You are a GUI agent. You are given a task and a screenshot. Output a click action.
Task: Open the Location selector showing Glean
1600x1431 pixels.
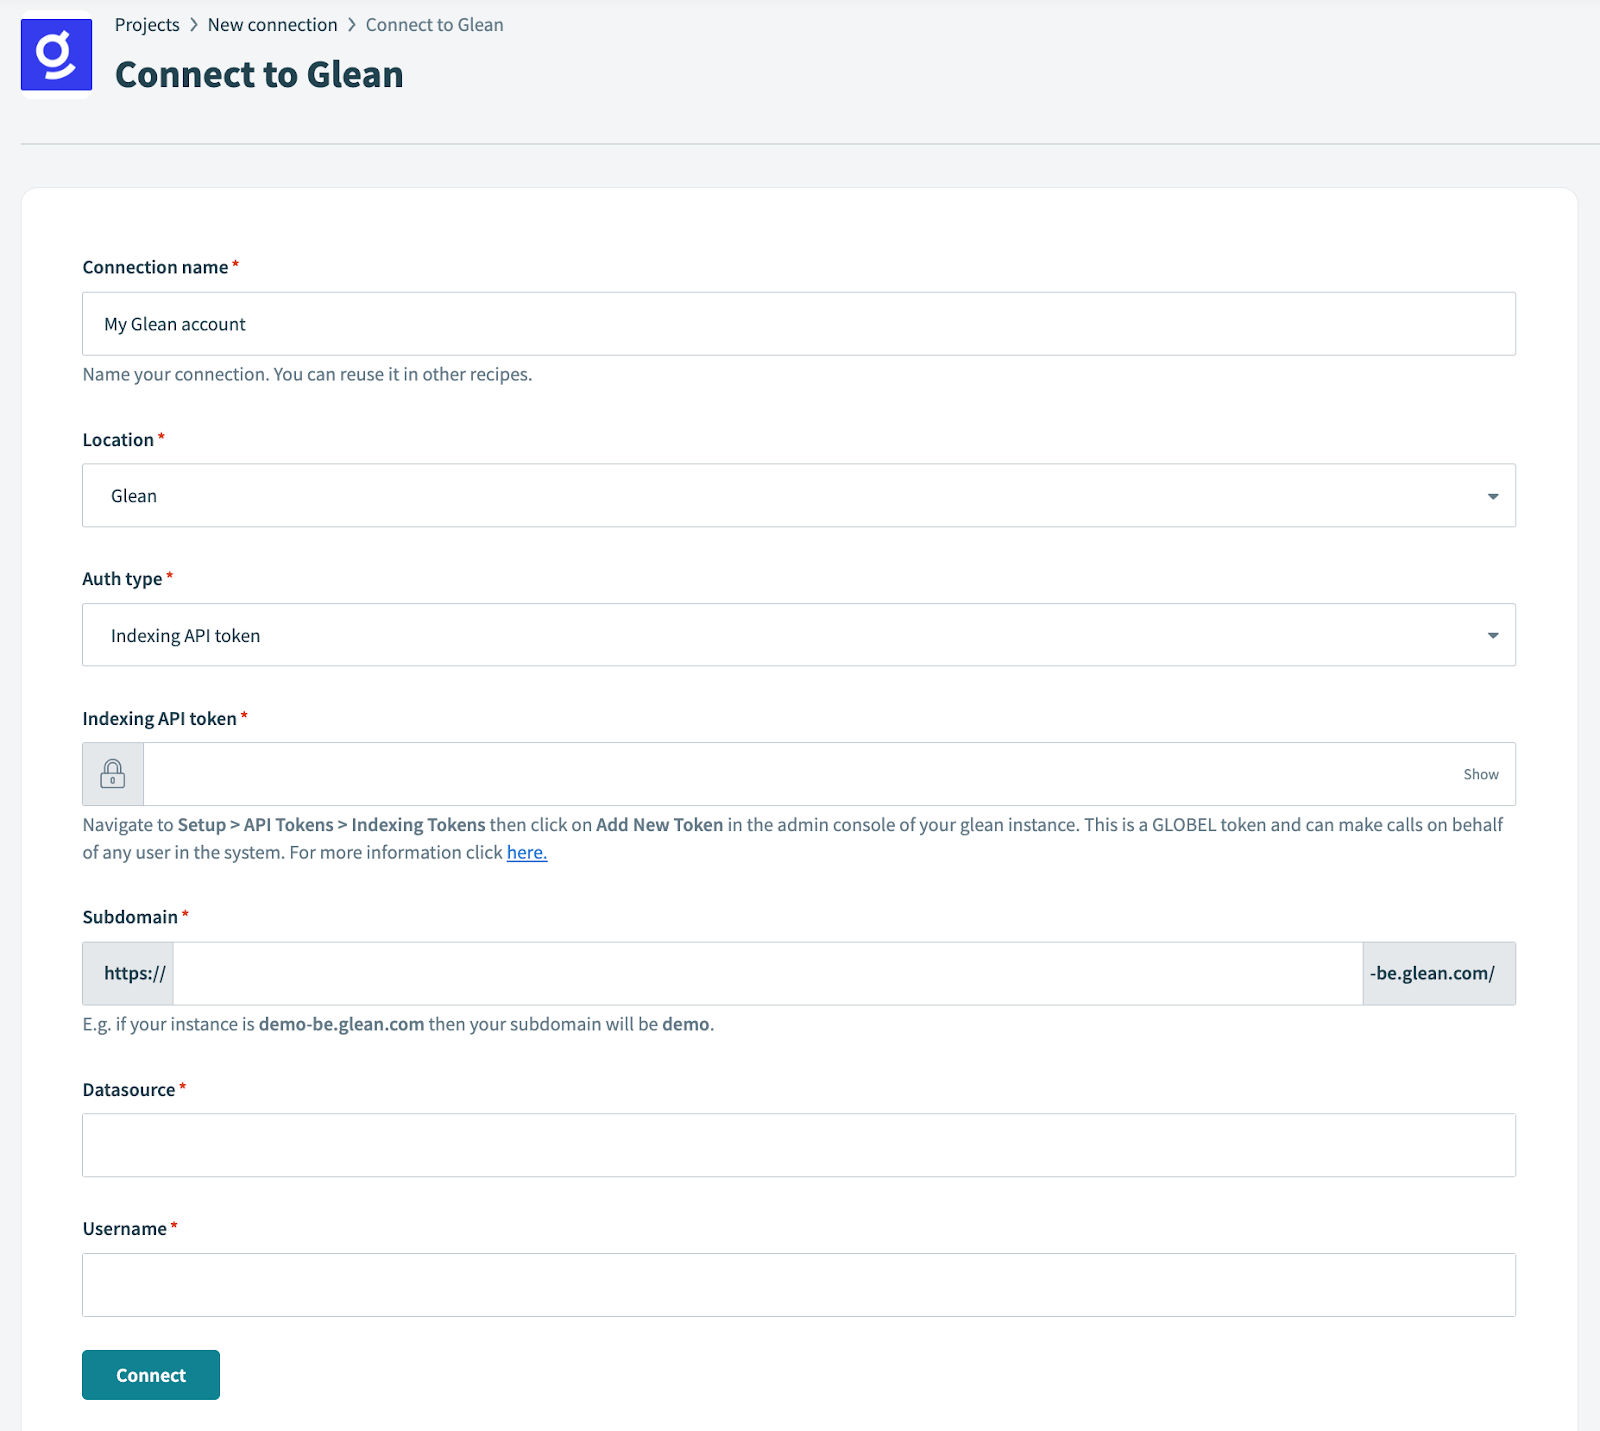[800, 495]
